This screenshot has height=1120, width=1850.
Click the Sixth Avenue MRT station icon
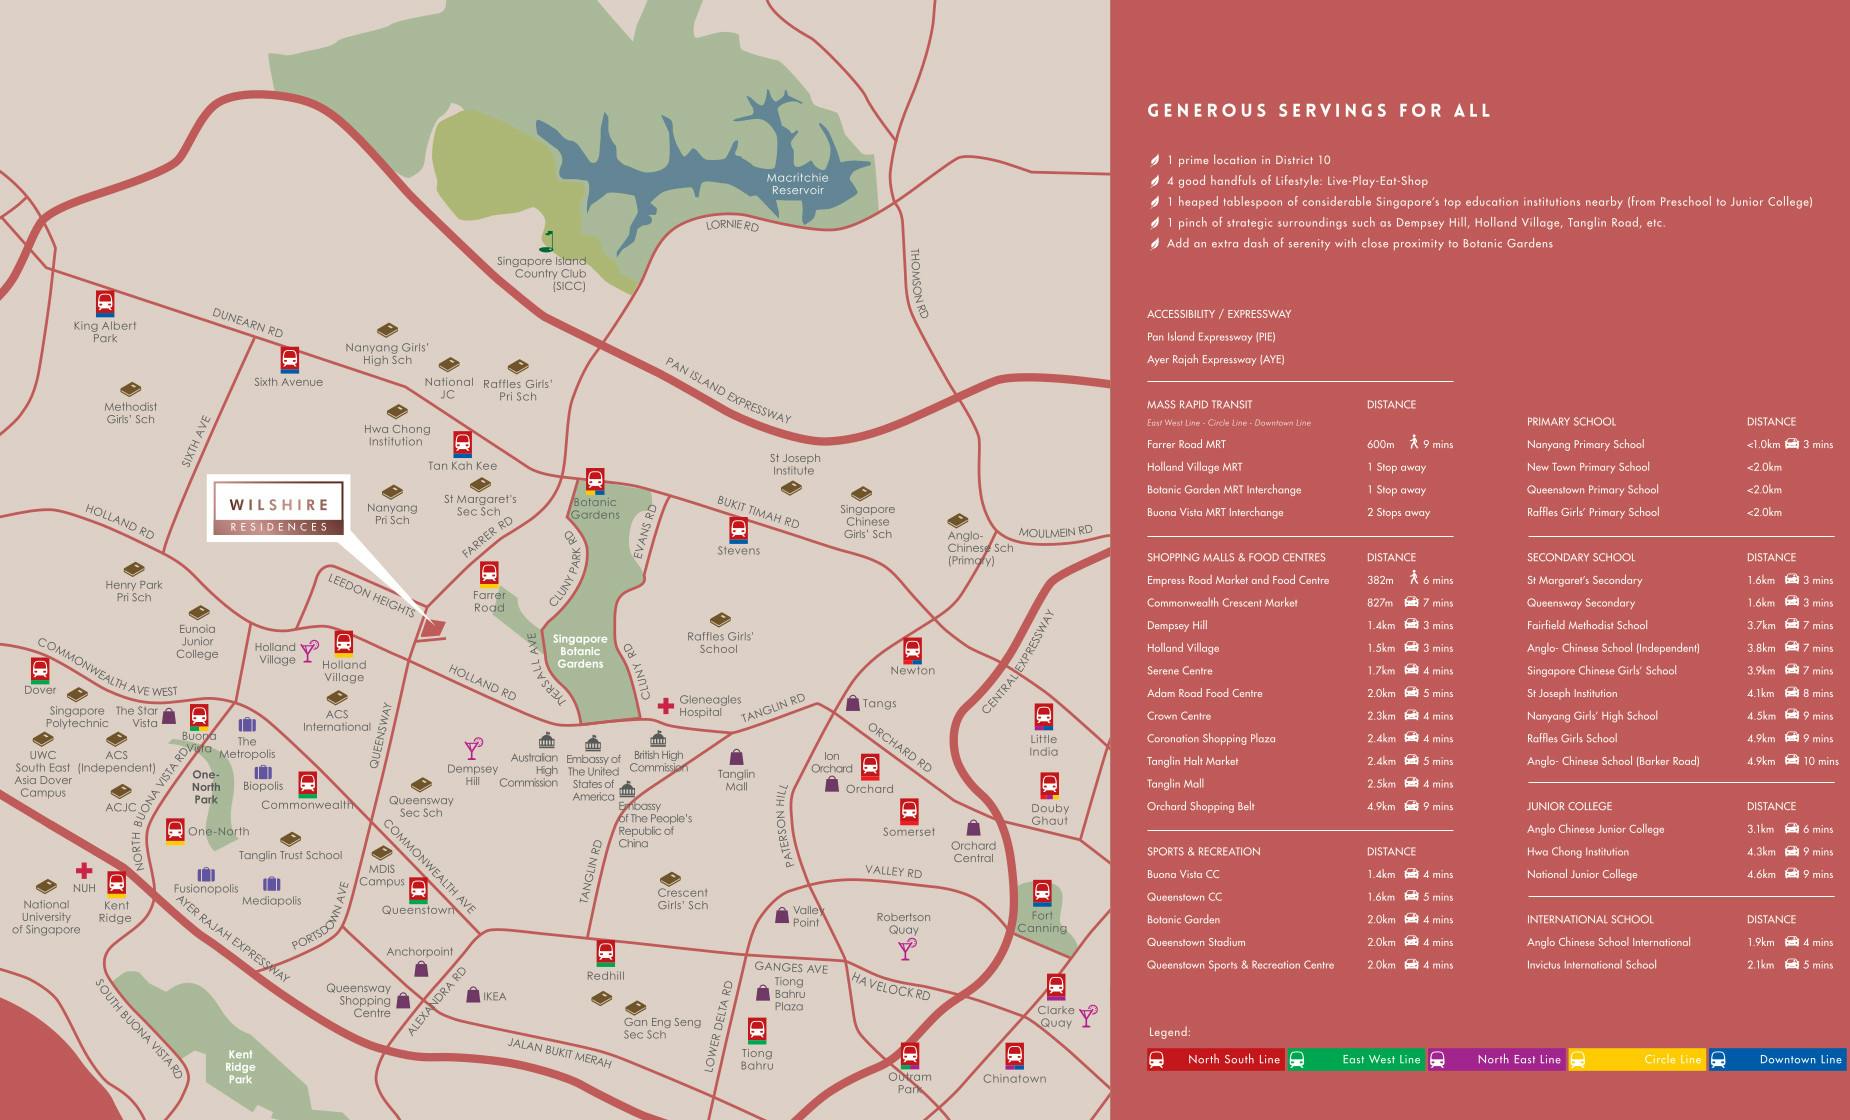(x=289, y=360)
